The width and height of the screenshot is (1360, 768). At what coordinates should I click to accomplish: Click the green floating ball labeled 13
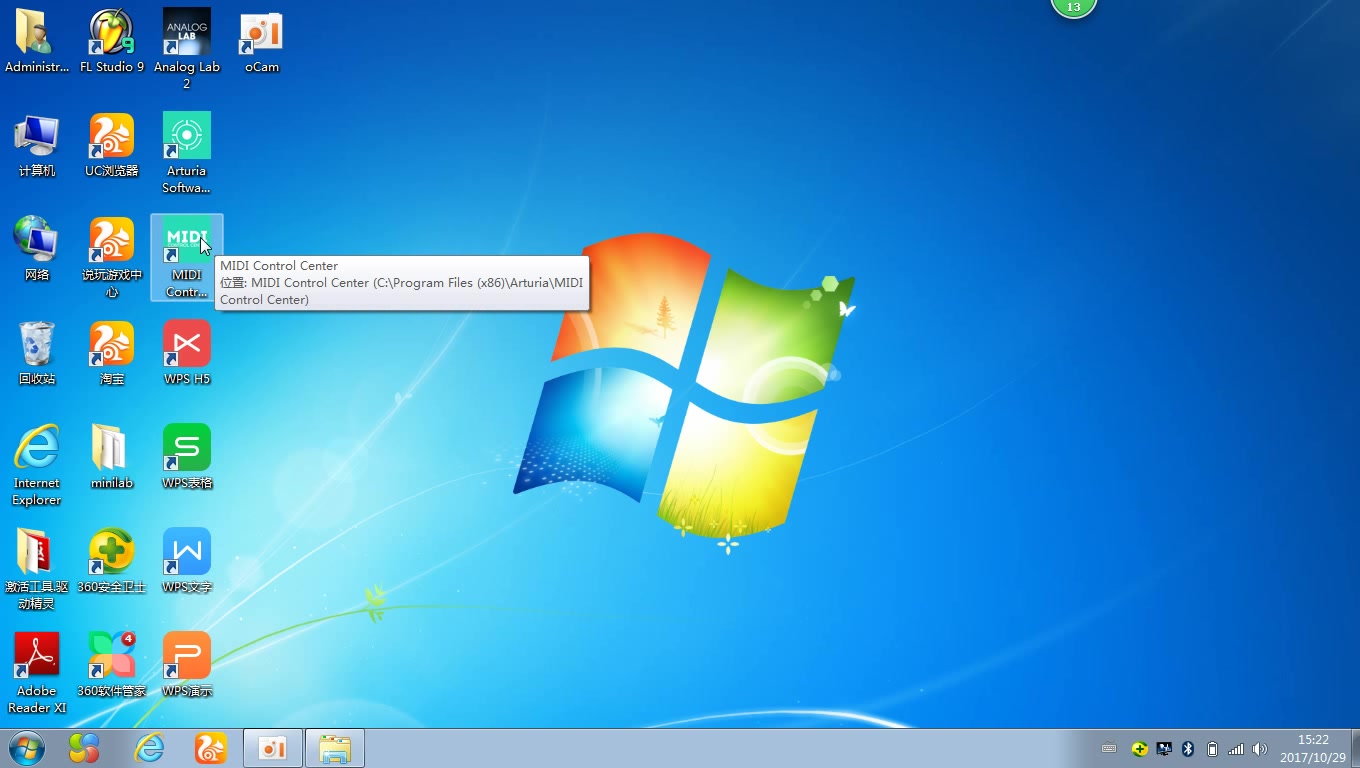coord(1074,7)
